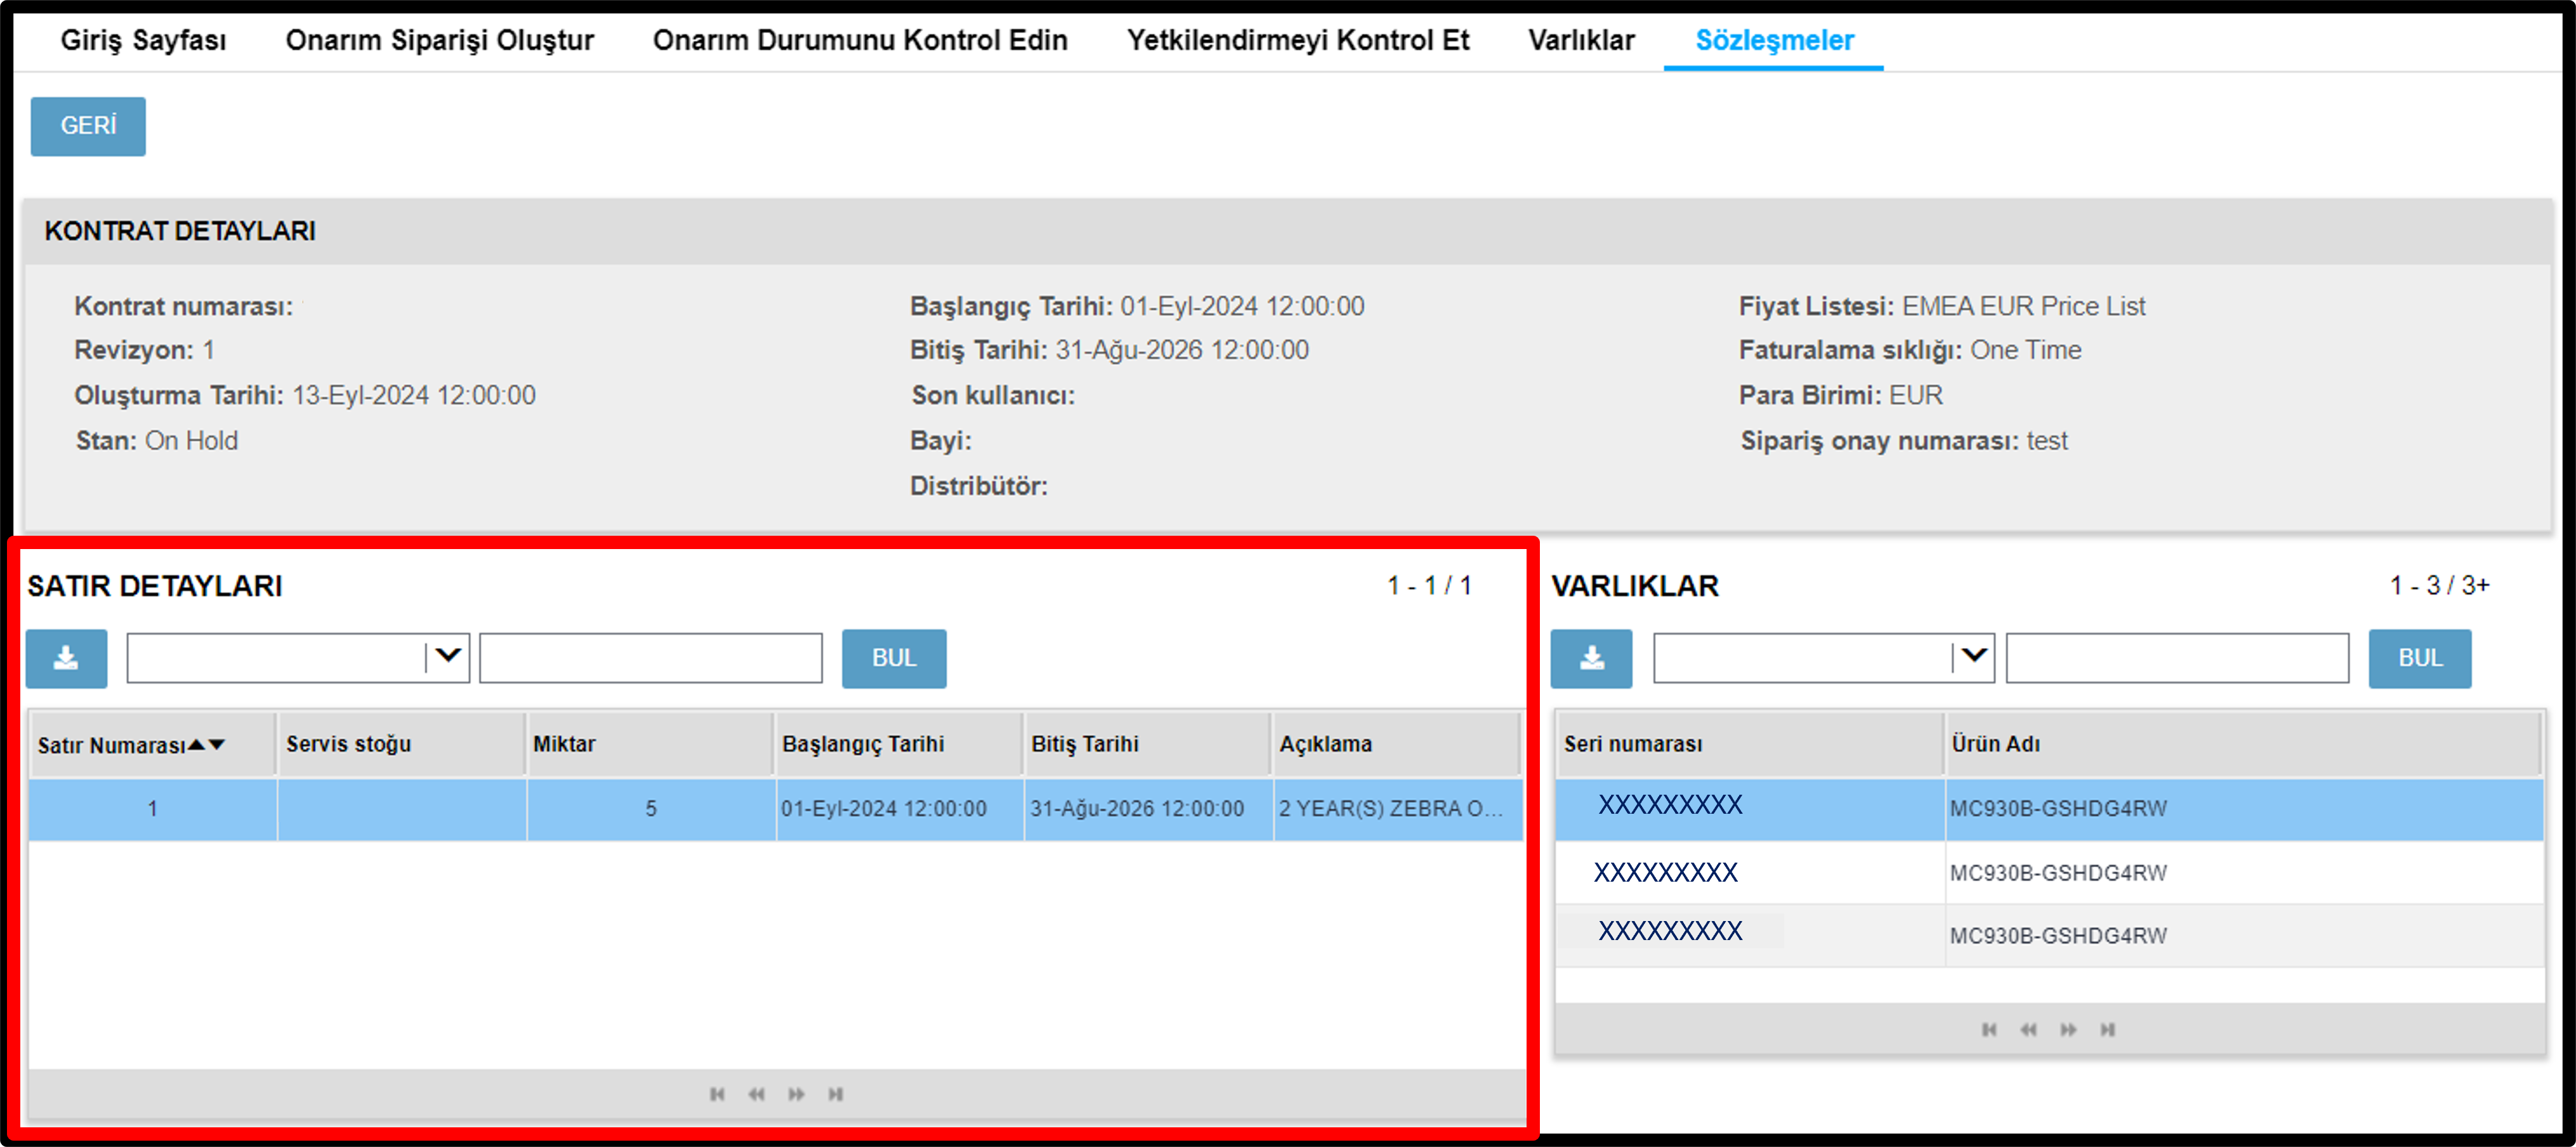The width and height of the screenshot is (2576, 1147).
Task: Click the Bitiş Tarihi column header
Action: pos(1148,744)
